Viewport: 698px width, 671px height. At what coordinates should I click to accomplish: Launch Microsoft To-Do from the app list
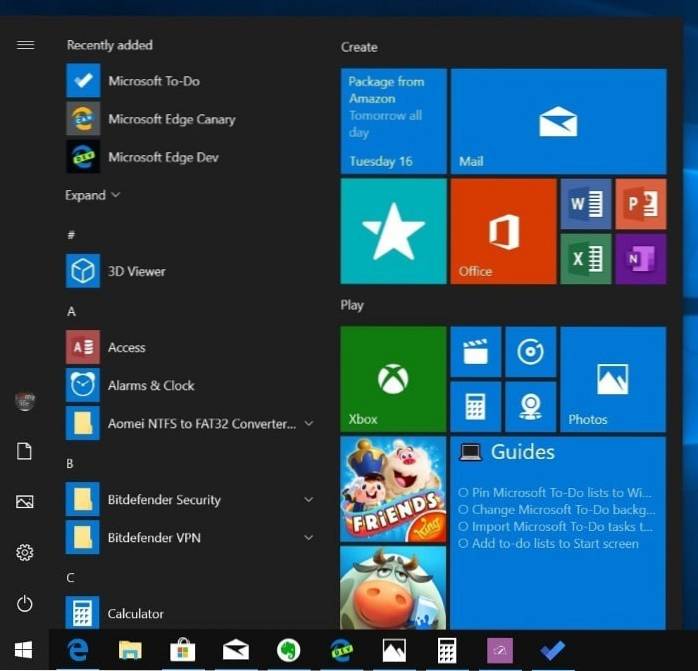[x=154, y=81]
